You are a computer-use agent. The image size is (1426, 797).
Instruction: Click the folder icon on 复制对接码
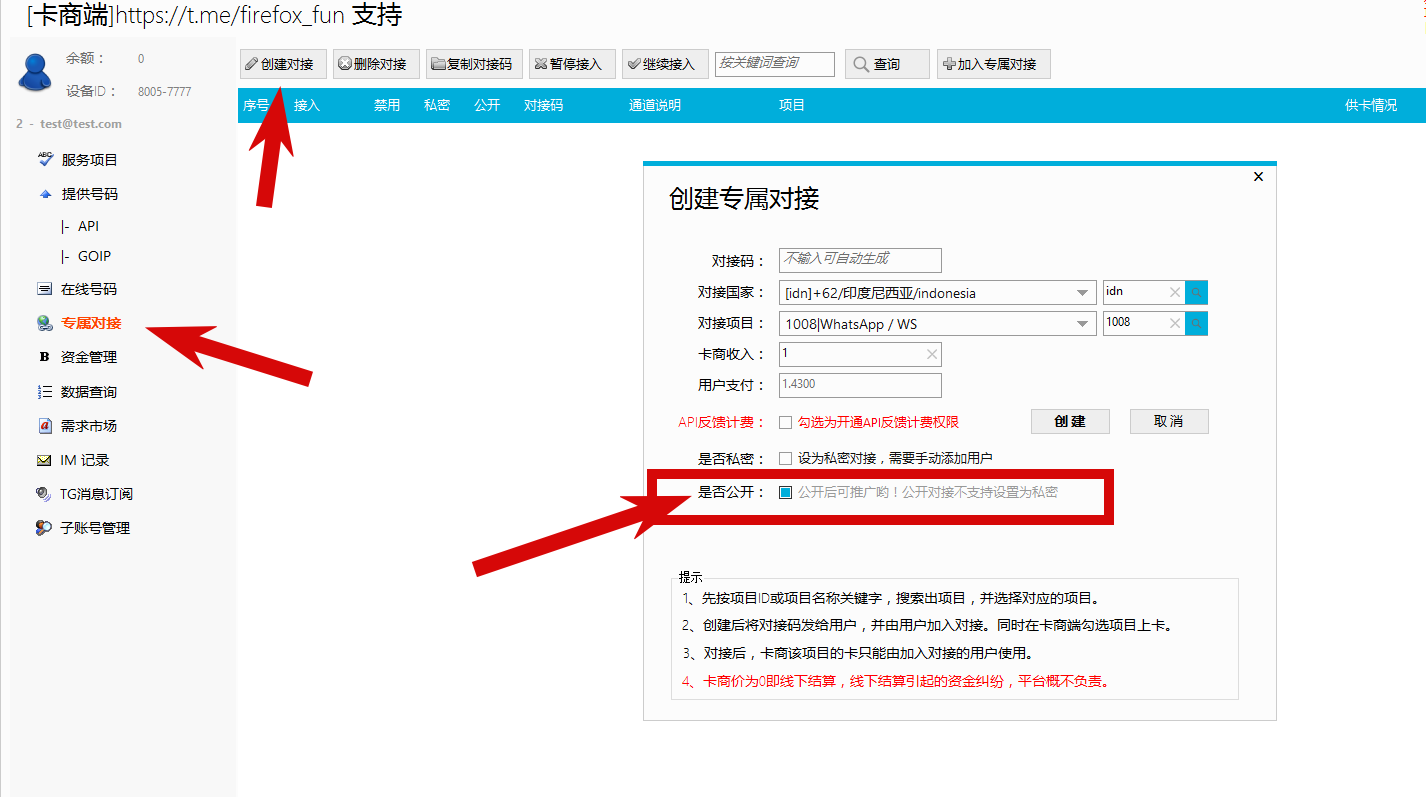point(438,64)
